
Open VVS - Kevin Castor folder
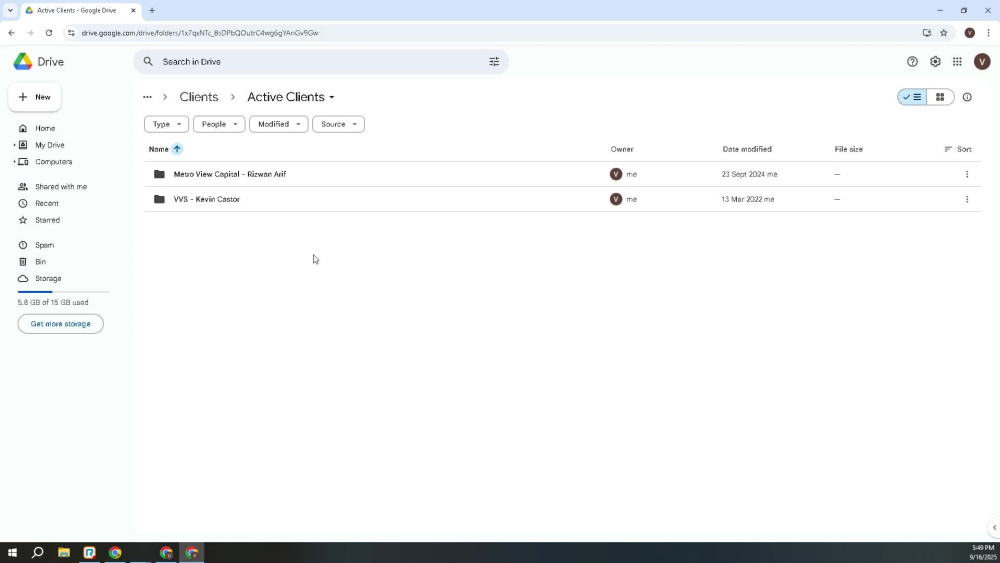click(207, 199)
